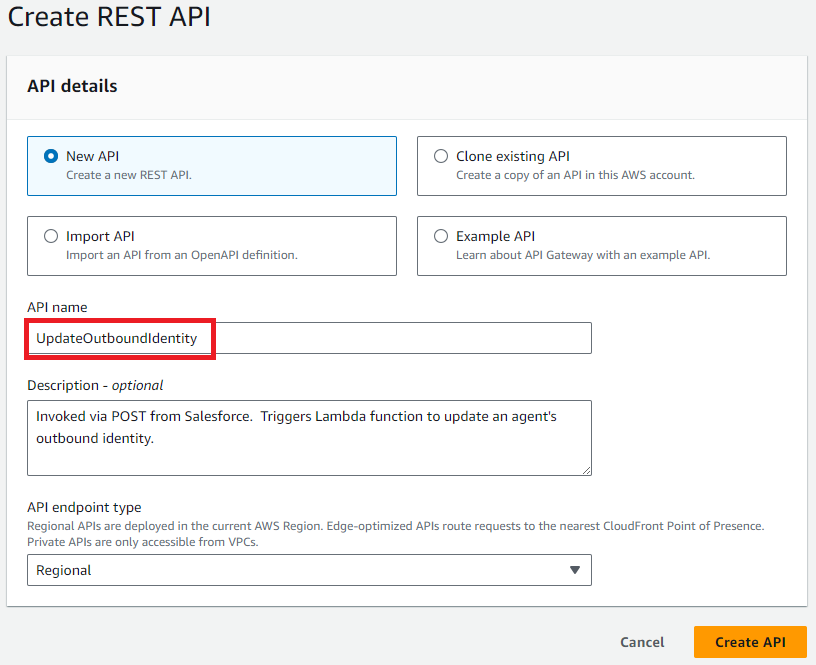Click into the Description text area
Image resolution: width=816 pixels, height=665 pixels.
pos(309,438)
